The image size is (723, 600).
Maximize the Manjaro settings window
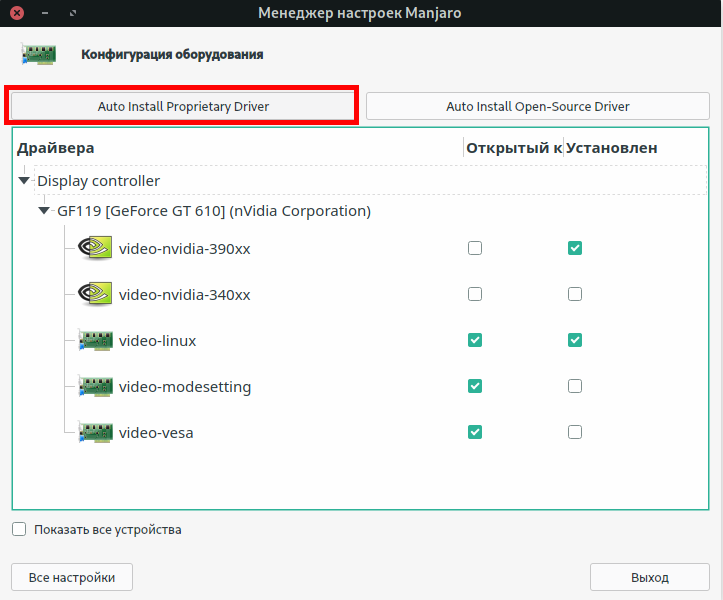point(73,13)
